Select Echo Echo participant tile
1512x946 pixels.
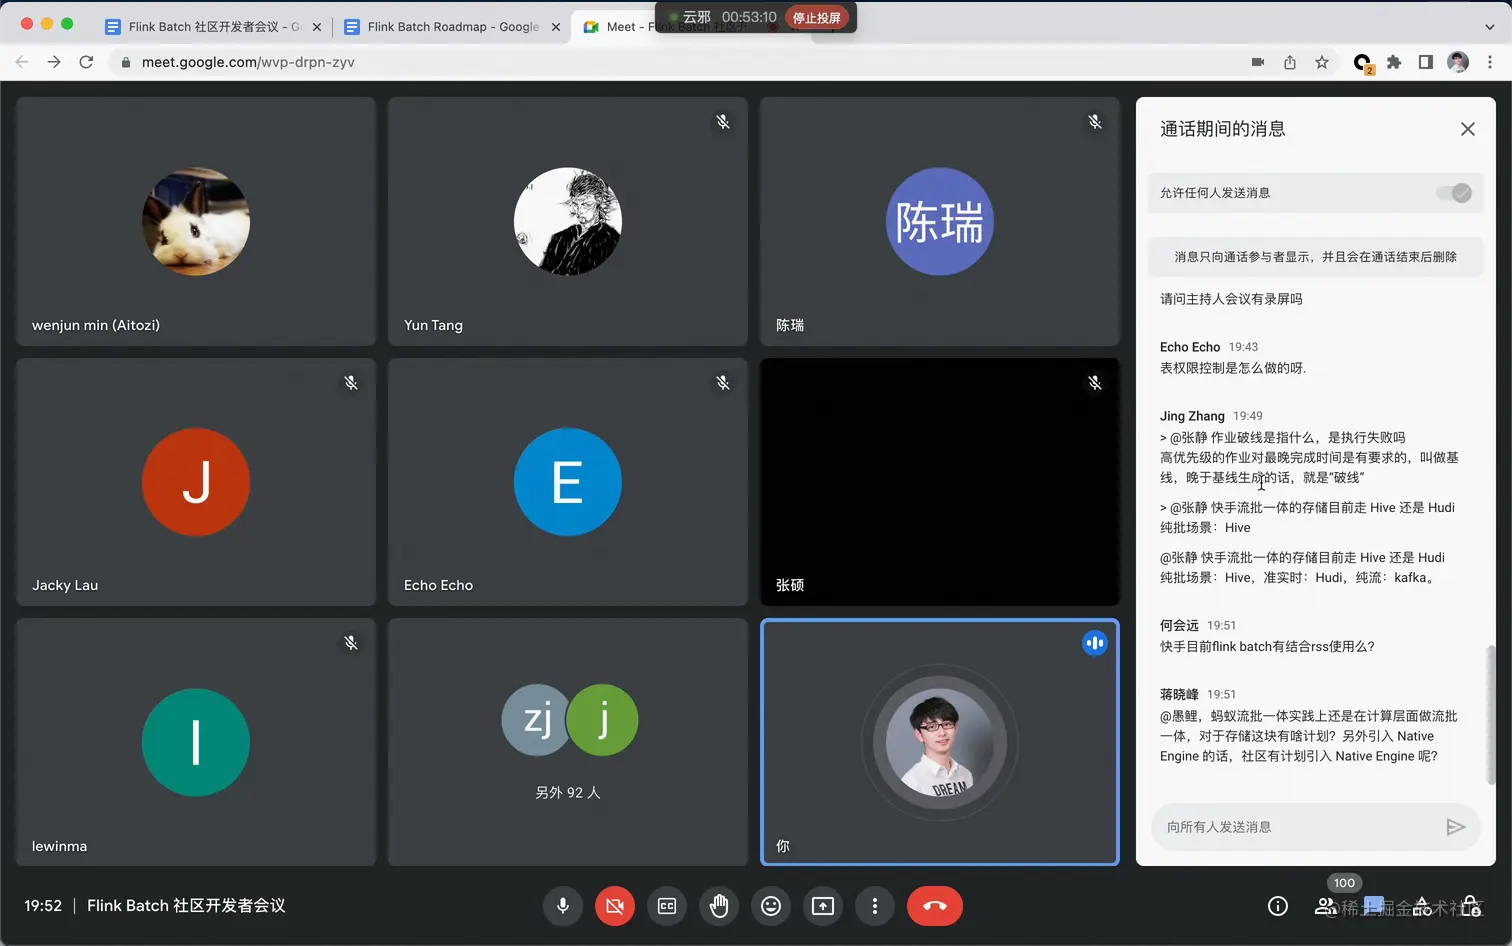click(x=568, y=482)
